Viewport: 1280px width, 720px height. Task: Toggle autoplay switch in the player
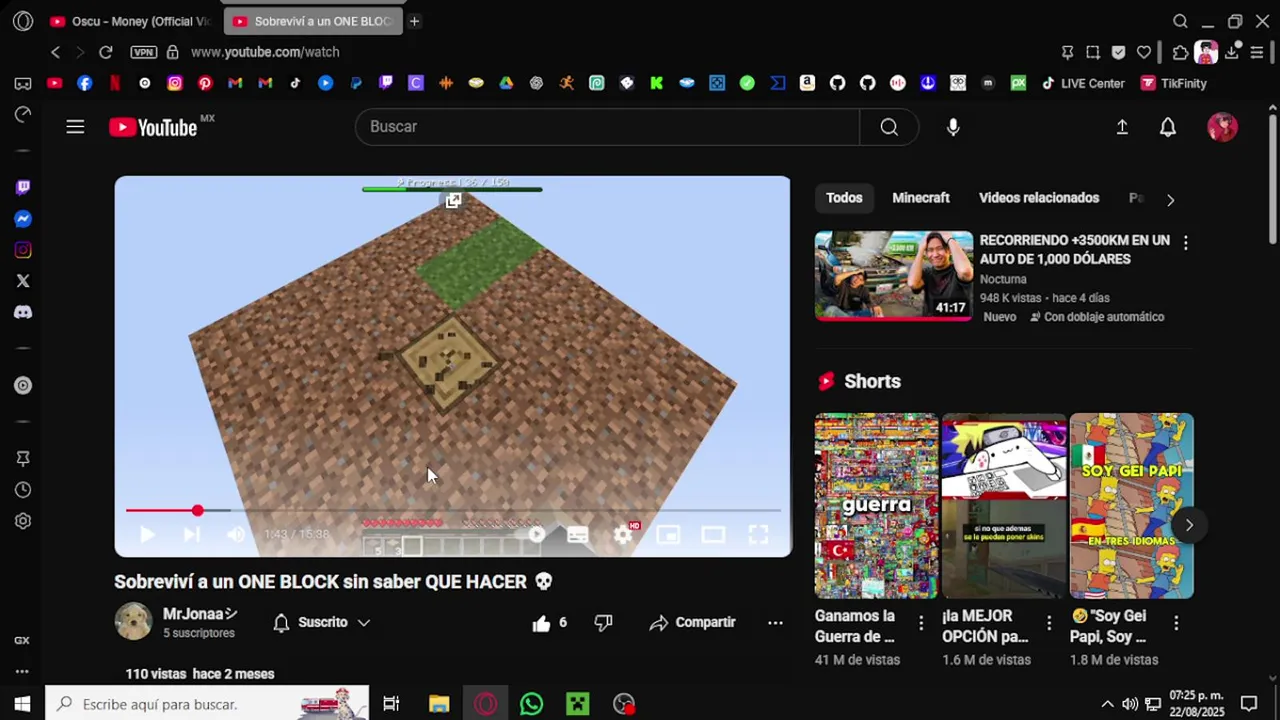pos(536,535)
